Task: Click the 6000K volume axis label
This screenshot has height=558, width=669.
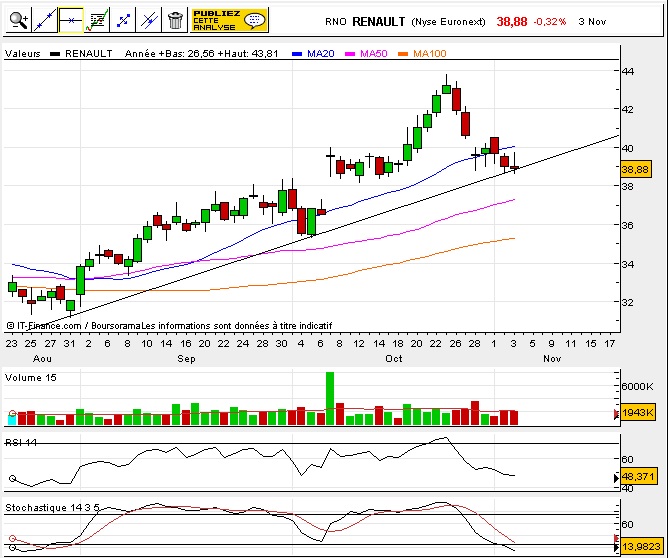Action: [637, 387]
